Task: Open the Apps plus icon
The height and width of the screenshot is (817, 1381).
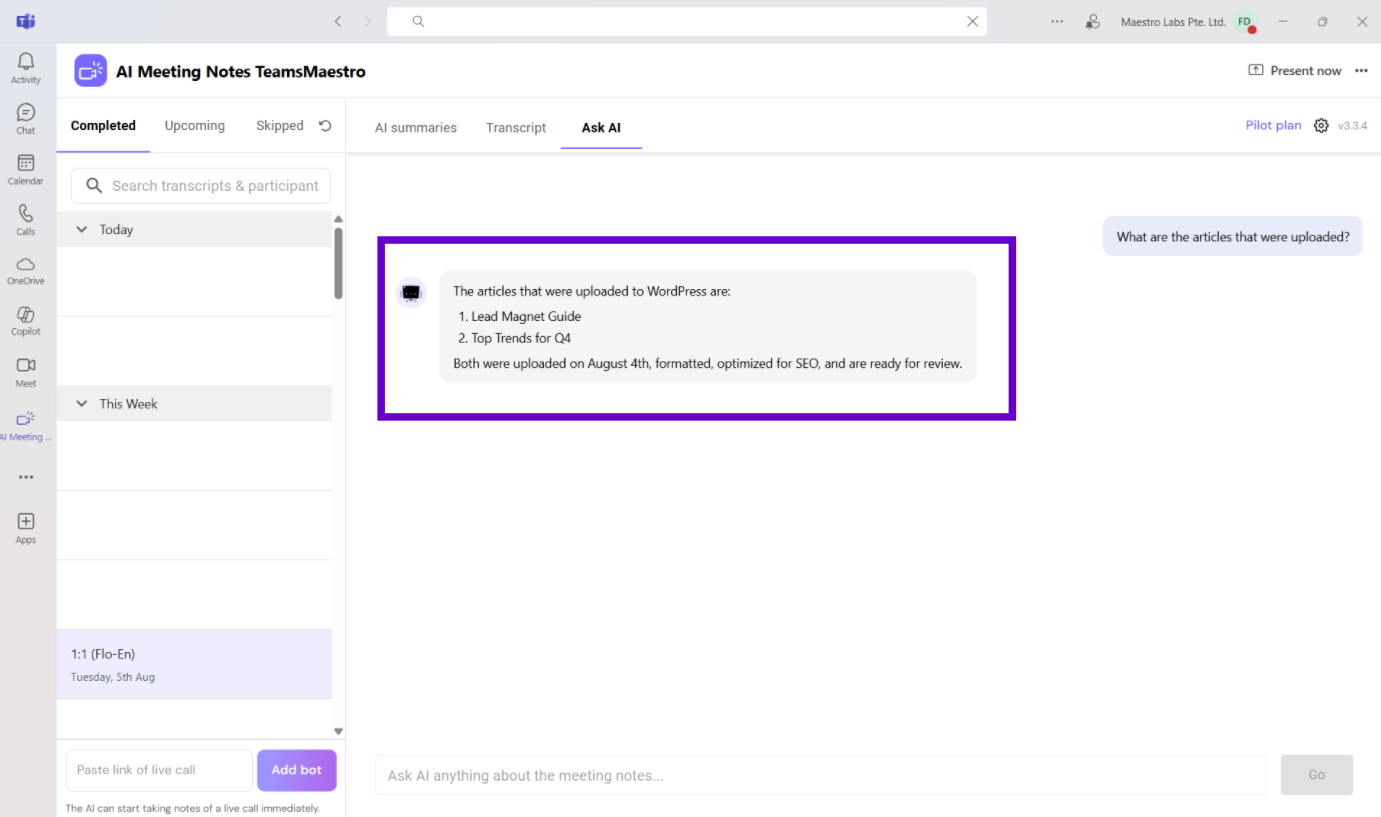Action: coord(26,527)
